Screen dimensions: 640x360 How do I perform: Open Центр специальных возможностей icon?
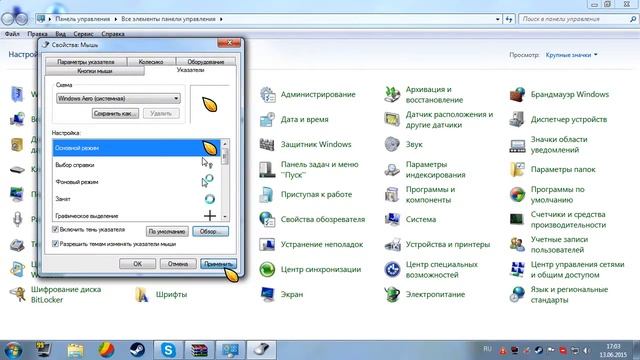coord(393,269)
